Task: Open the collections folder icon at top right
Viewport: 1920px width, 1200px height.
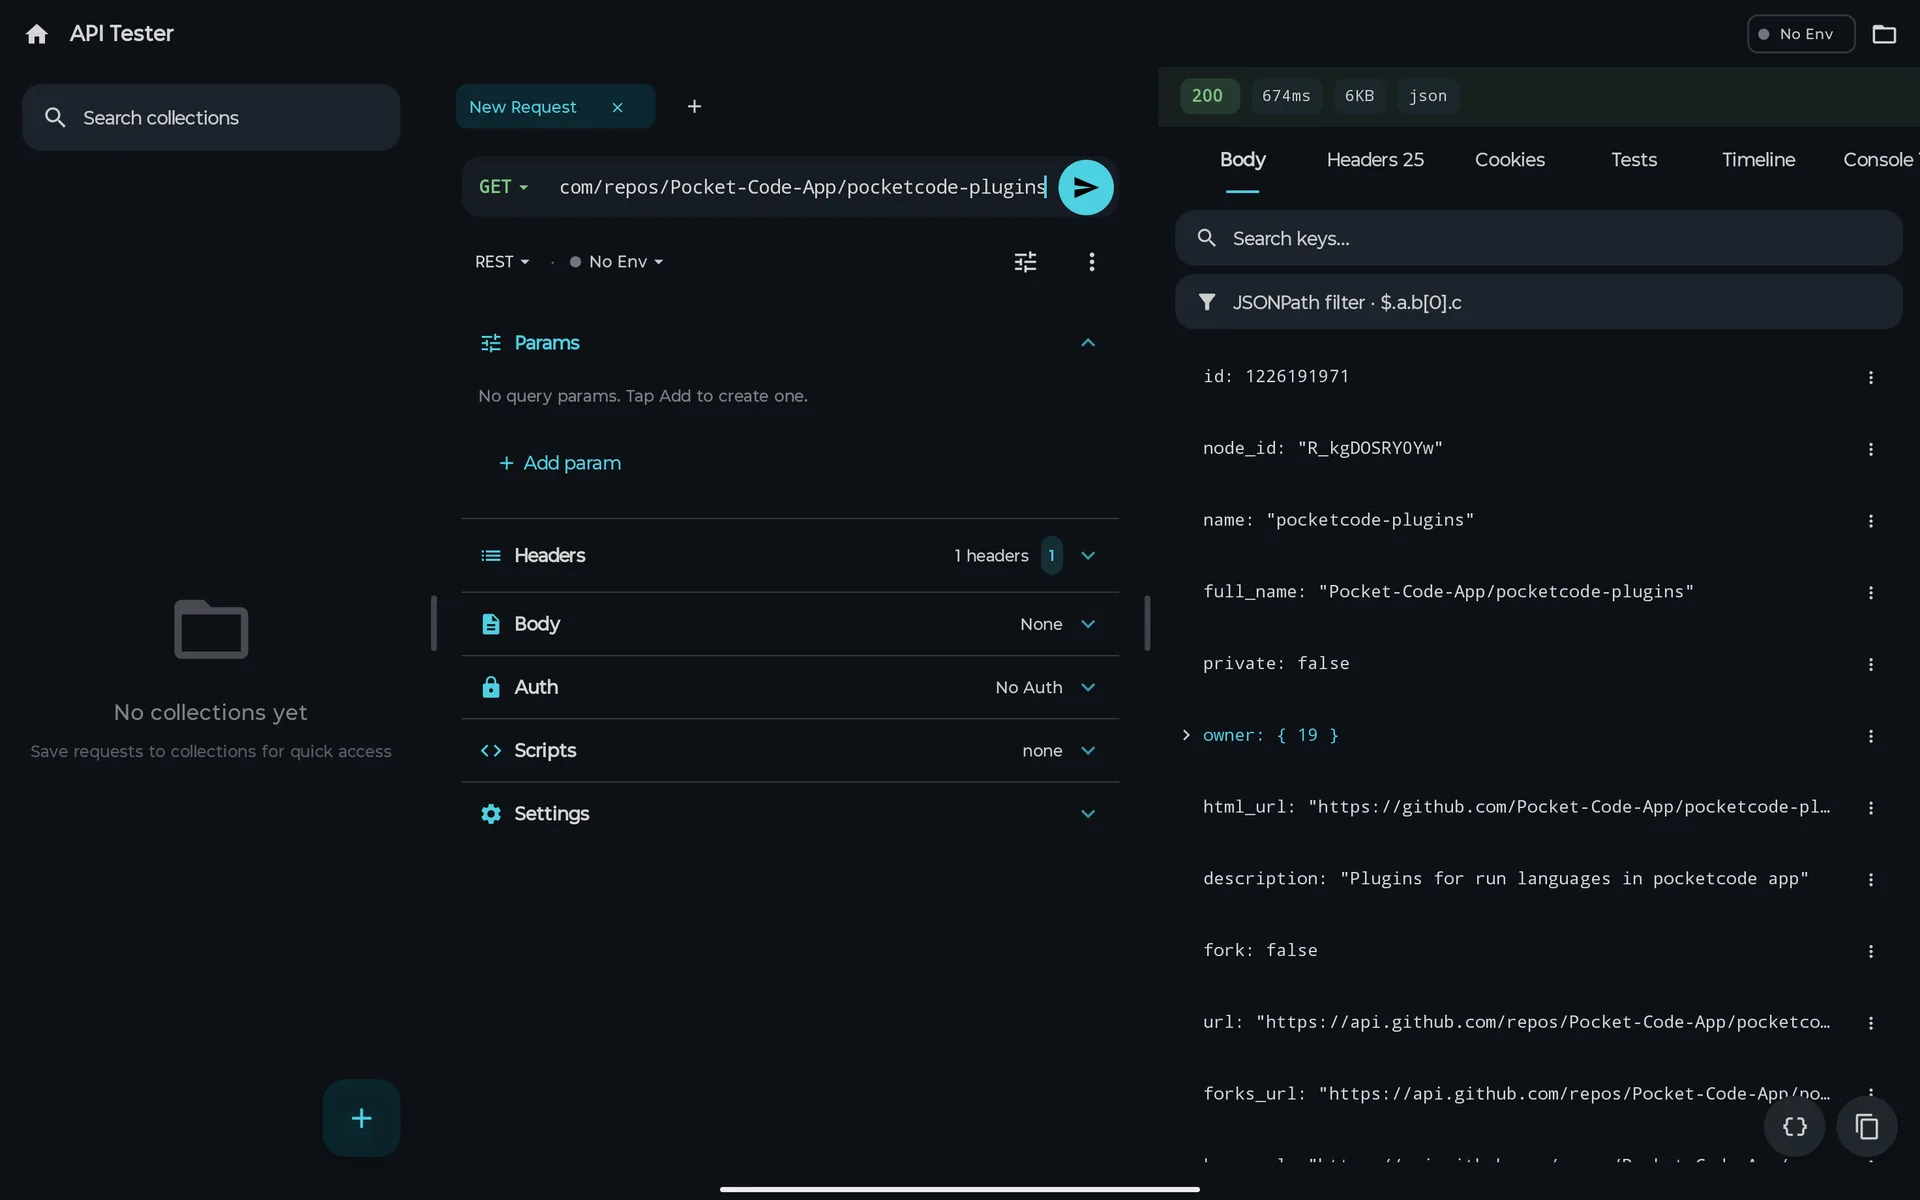Action: coord(1884,34)
